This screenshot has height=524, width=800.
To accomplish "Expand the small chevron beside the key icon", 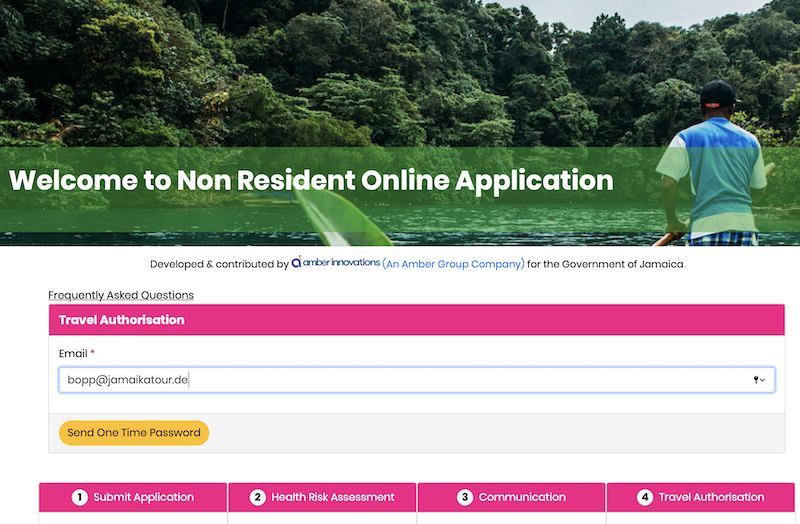I will 764,380.
